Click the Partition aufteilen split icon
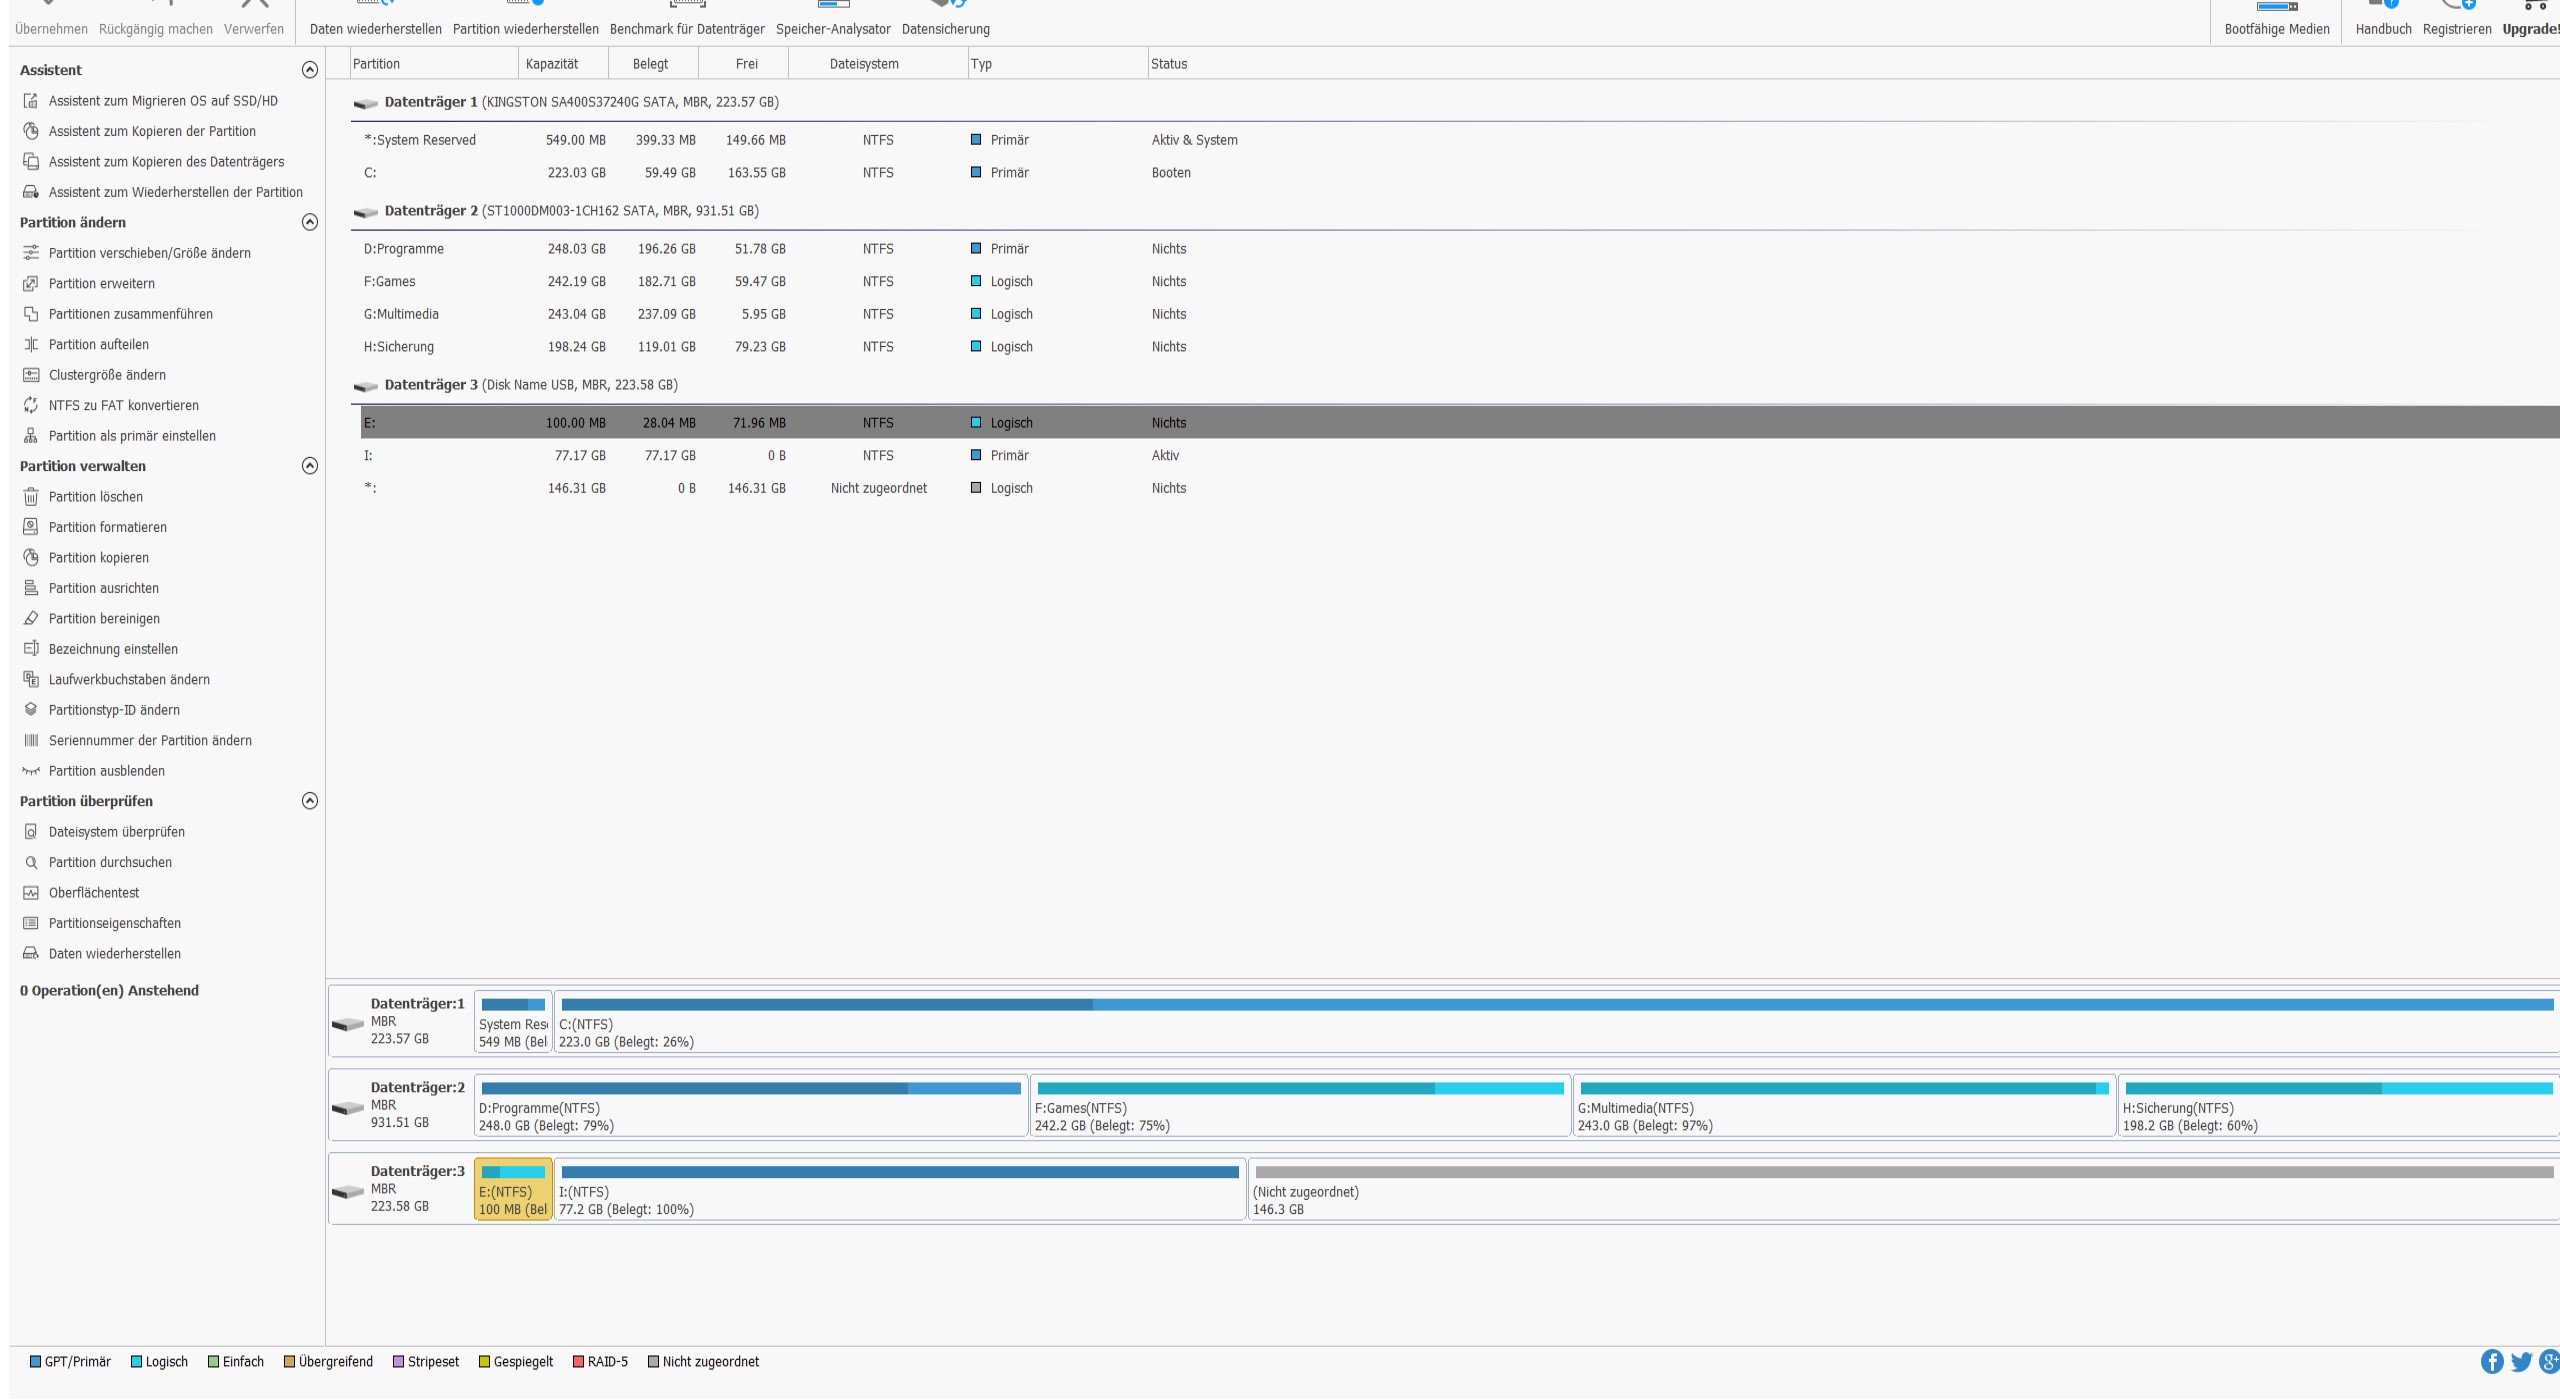The height and width of the screenshot is (1400, 2560). coord(31,344)
